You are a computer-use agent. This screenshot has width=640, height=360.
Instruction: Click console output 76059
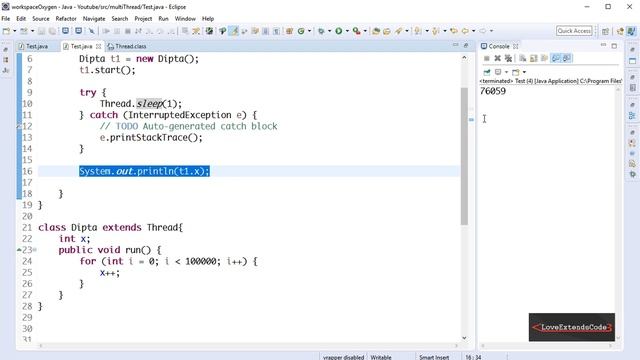pos(493,91)
